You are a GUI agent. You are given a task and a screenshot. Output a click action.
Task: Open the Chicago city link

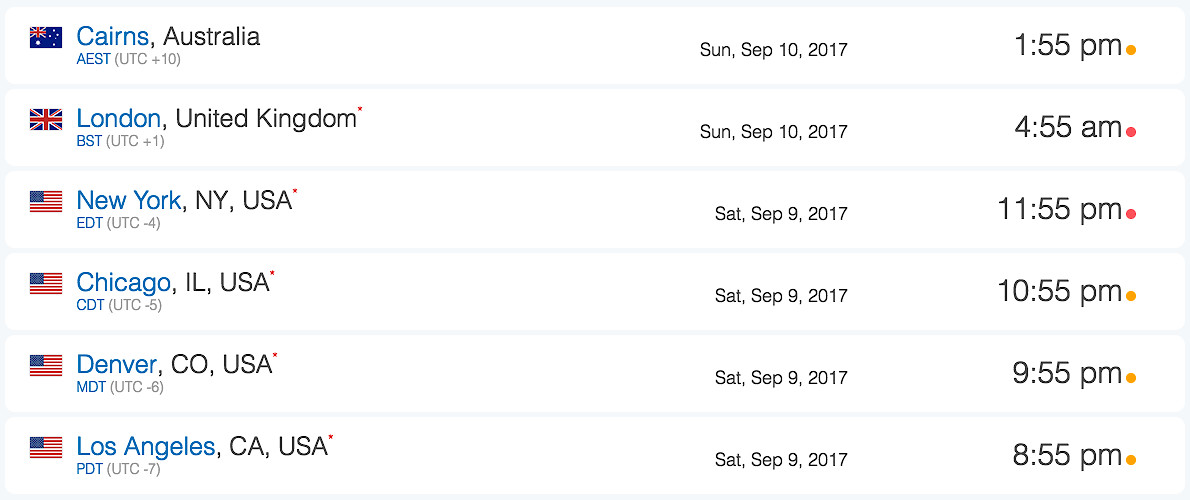pyautogui.click(x=124, y=283)
